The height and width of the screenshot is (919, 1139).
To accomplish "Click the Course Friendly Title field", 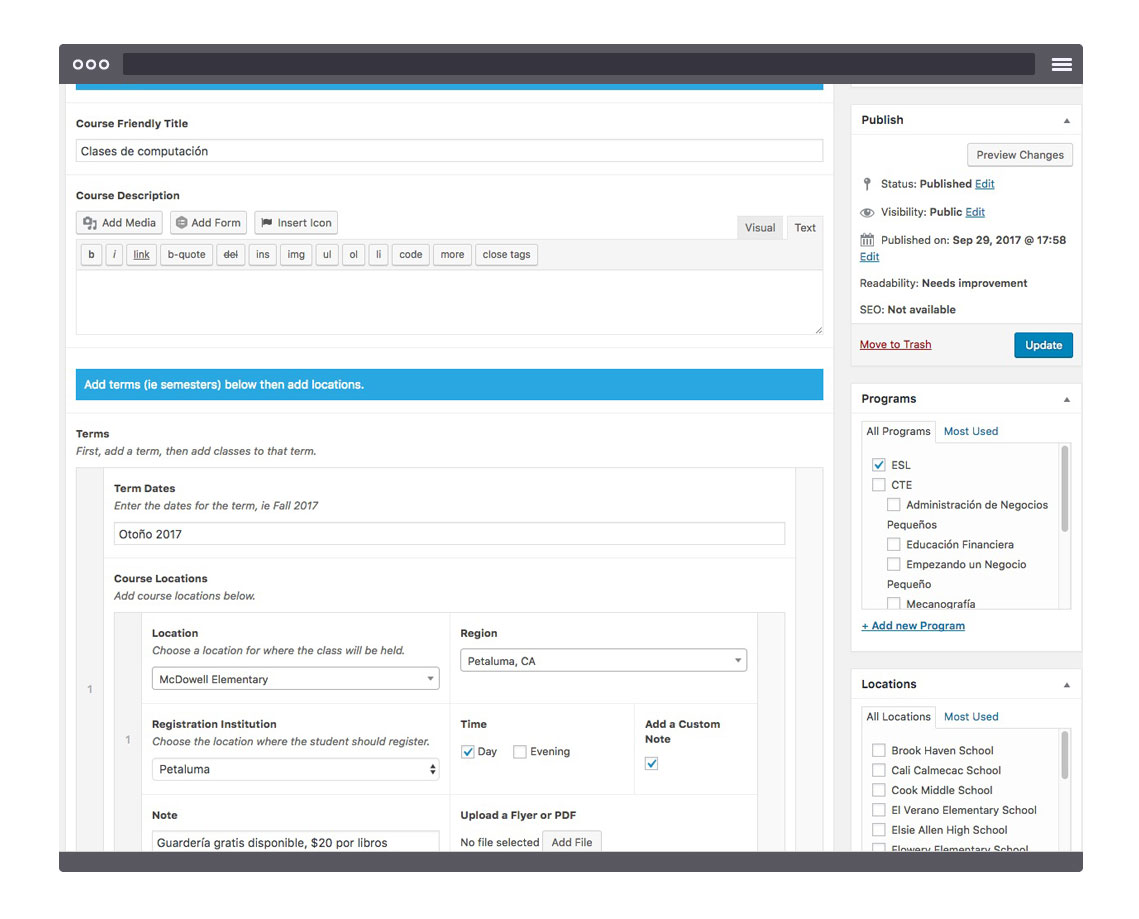I will pos(449,151).
